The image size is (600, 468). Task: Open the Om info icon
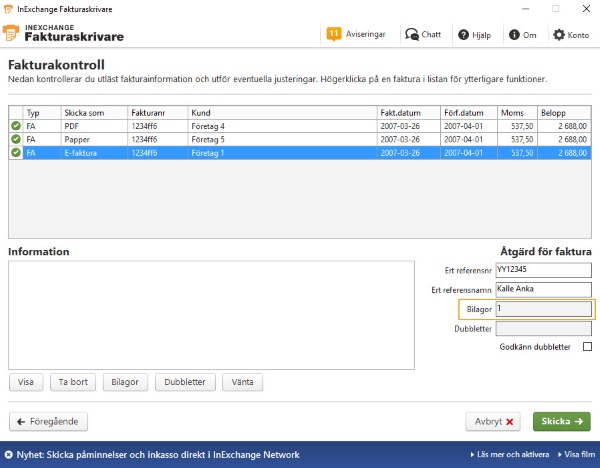(514, 35)
